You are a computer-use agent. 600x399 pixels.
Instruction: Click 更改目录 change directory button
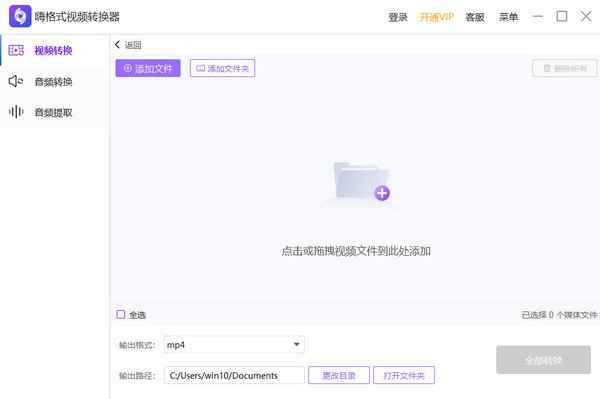coord(339,375)
